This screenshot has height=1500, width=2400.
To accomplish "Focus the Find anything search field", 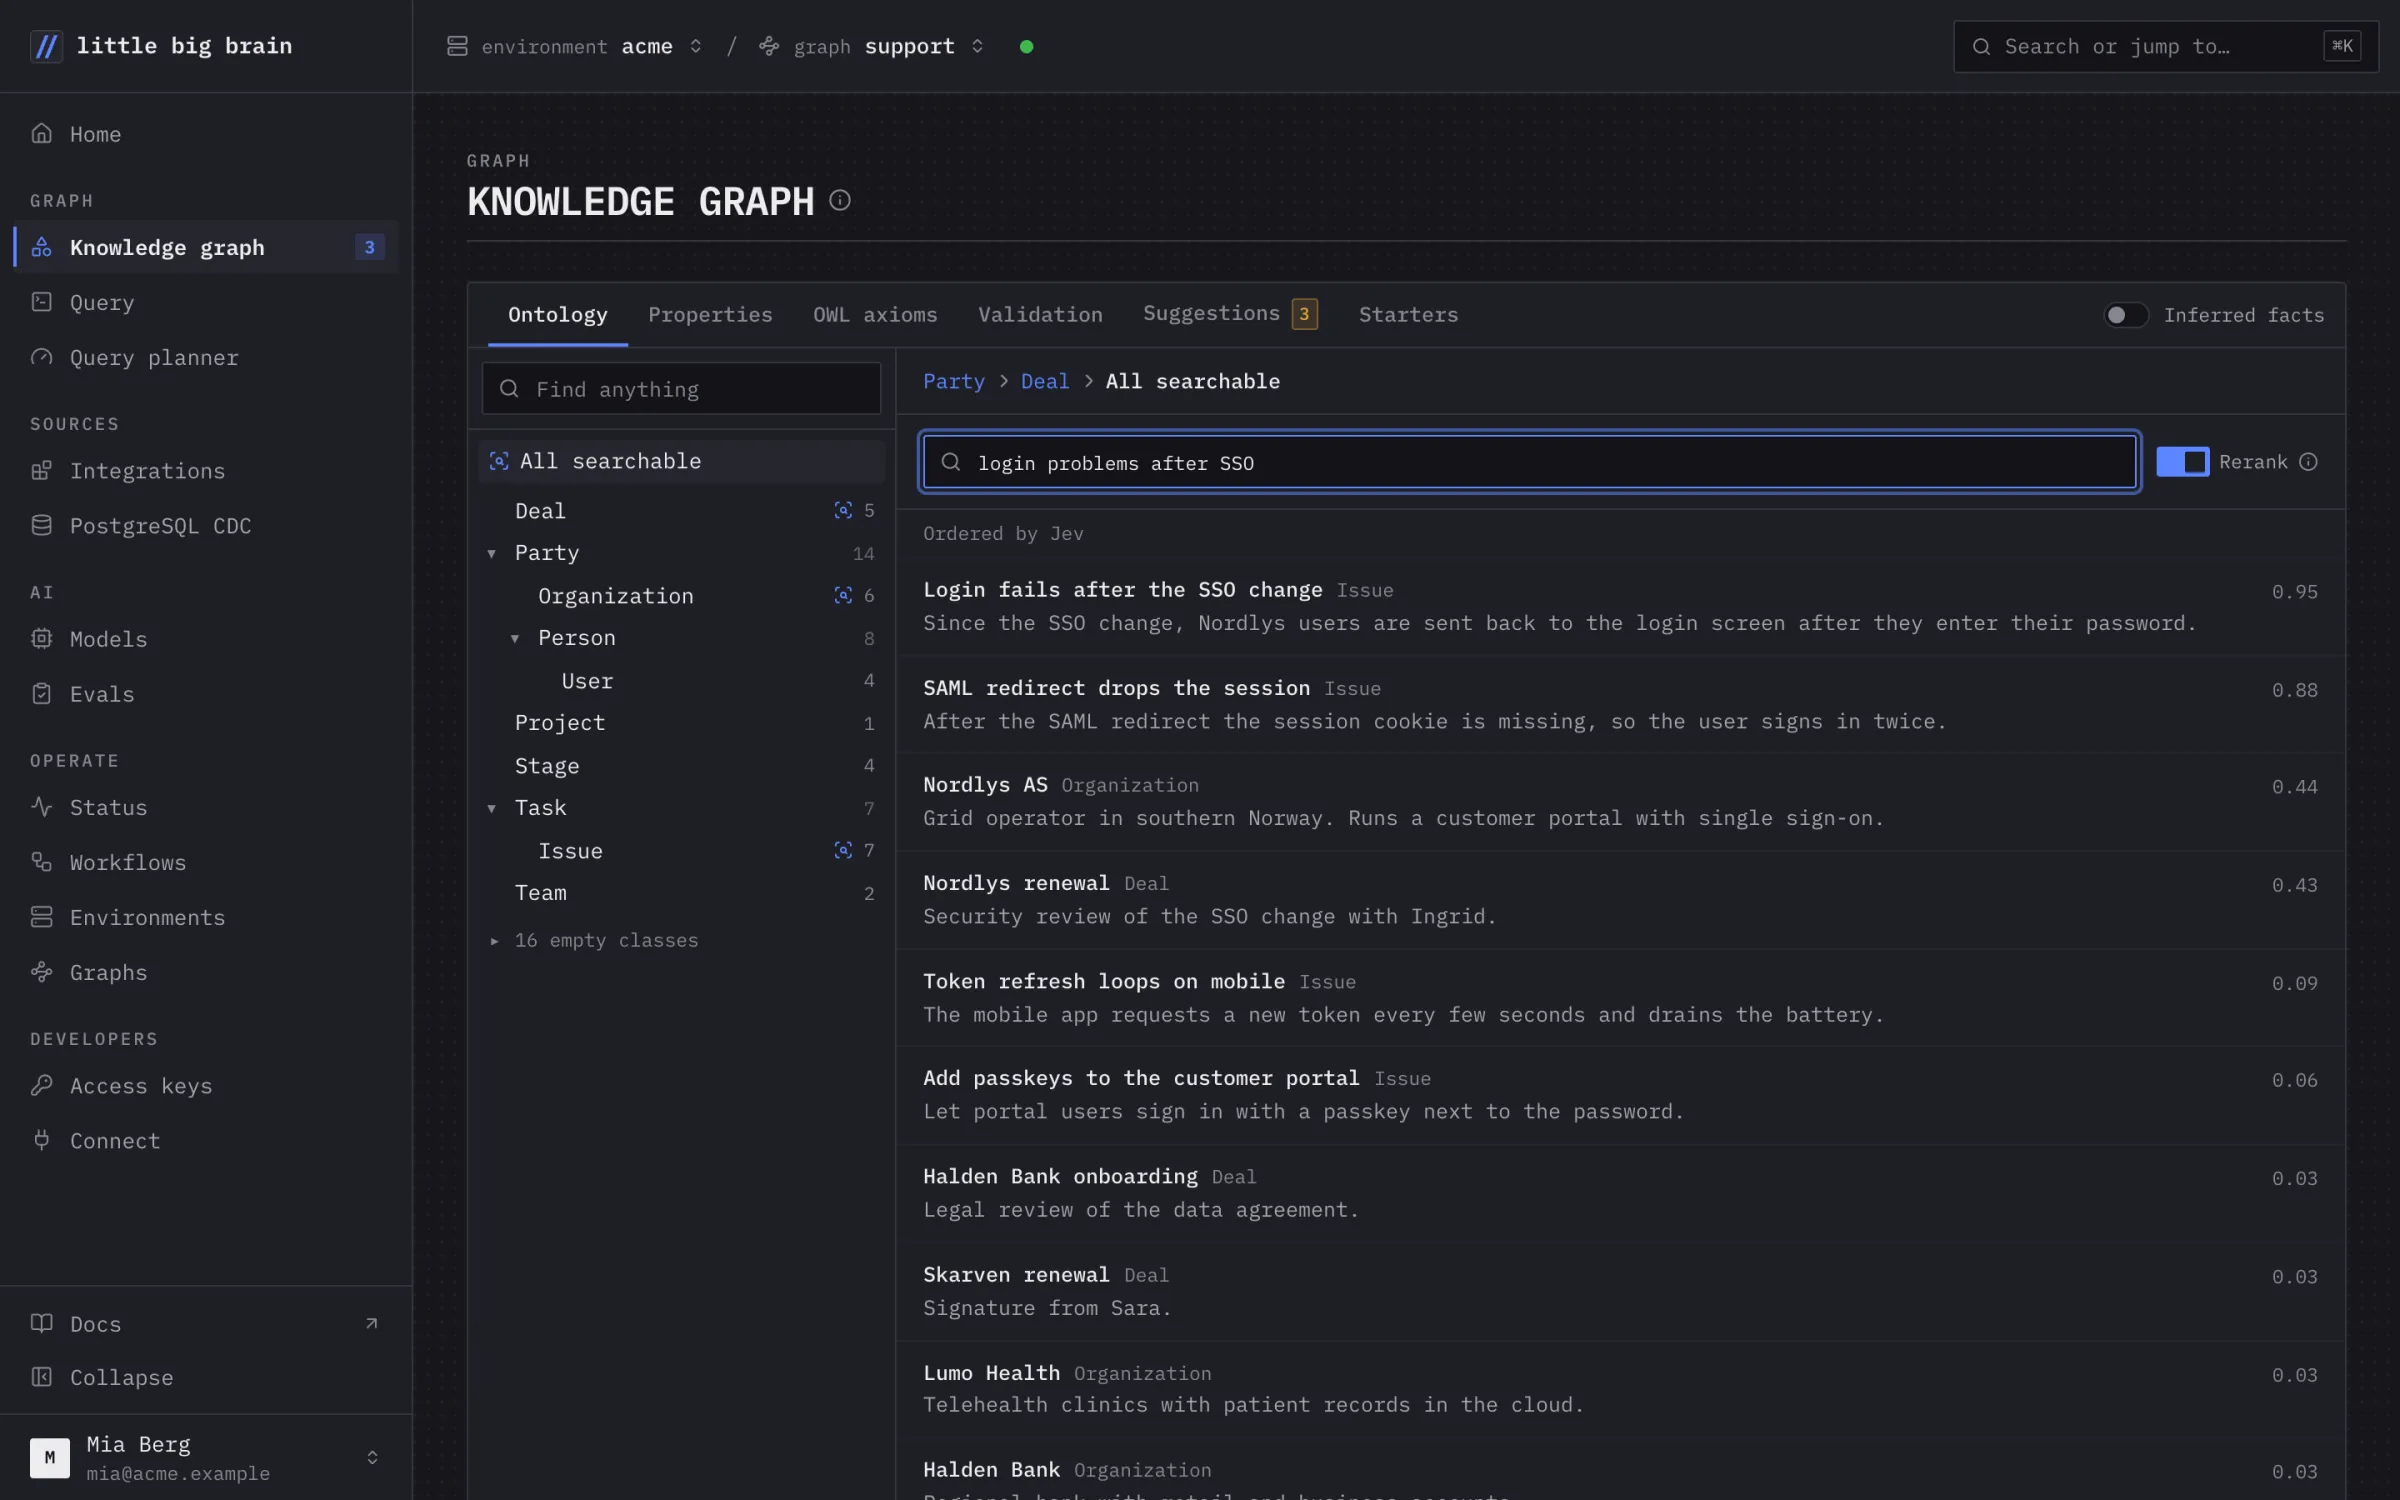I will point(681,388).
